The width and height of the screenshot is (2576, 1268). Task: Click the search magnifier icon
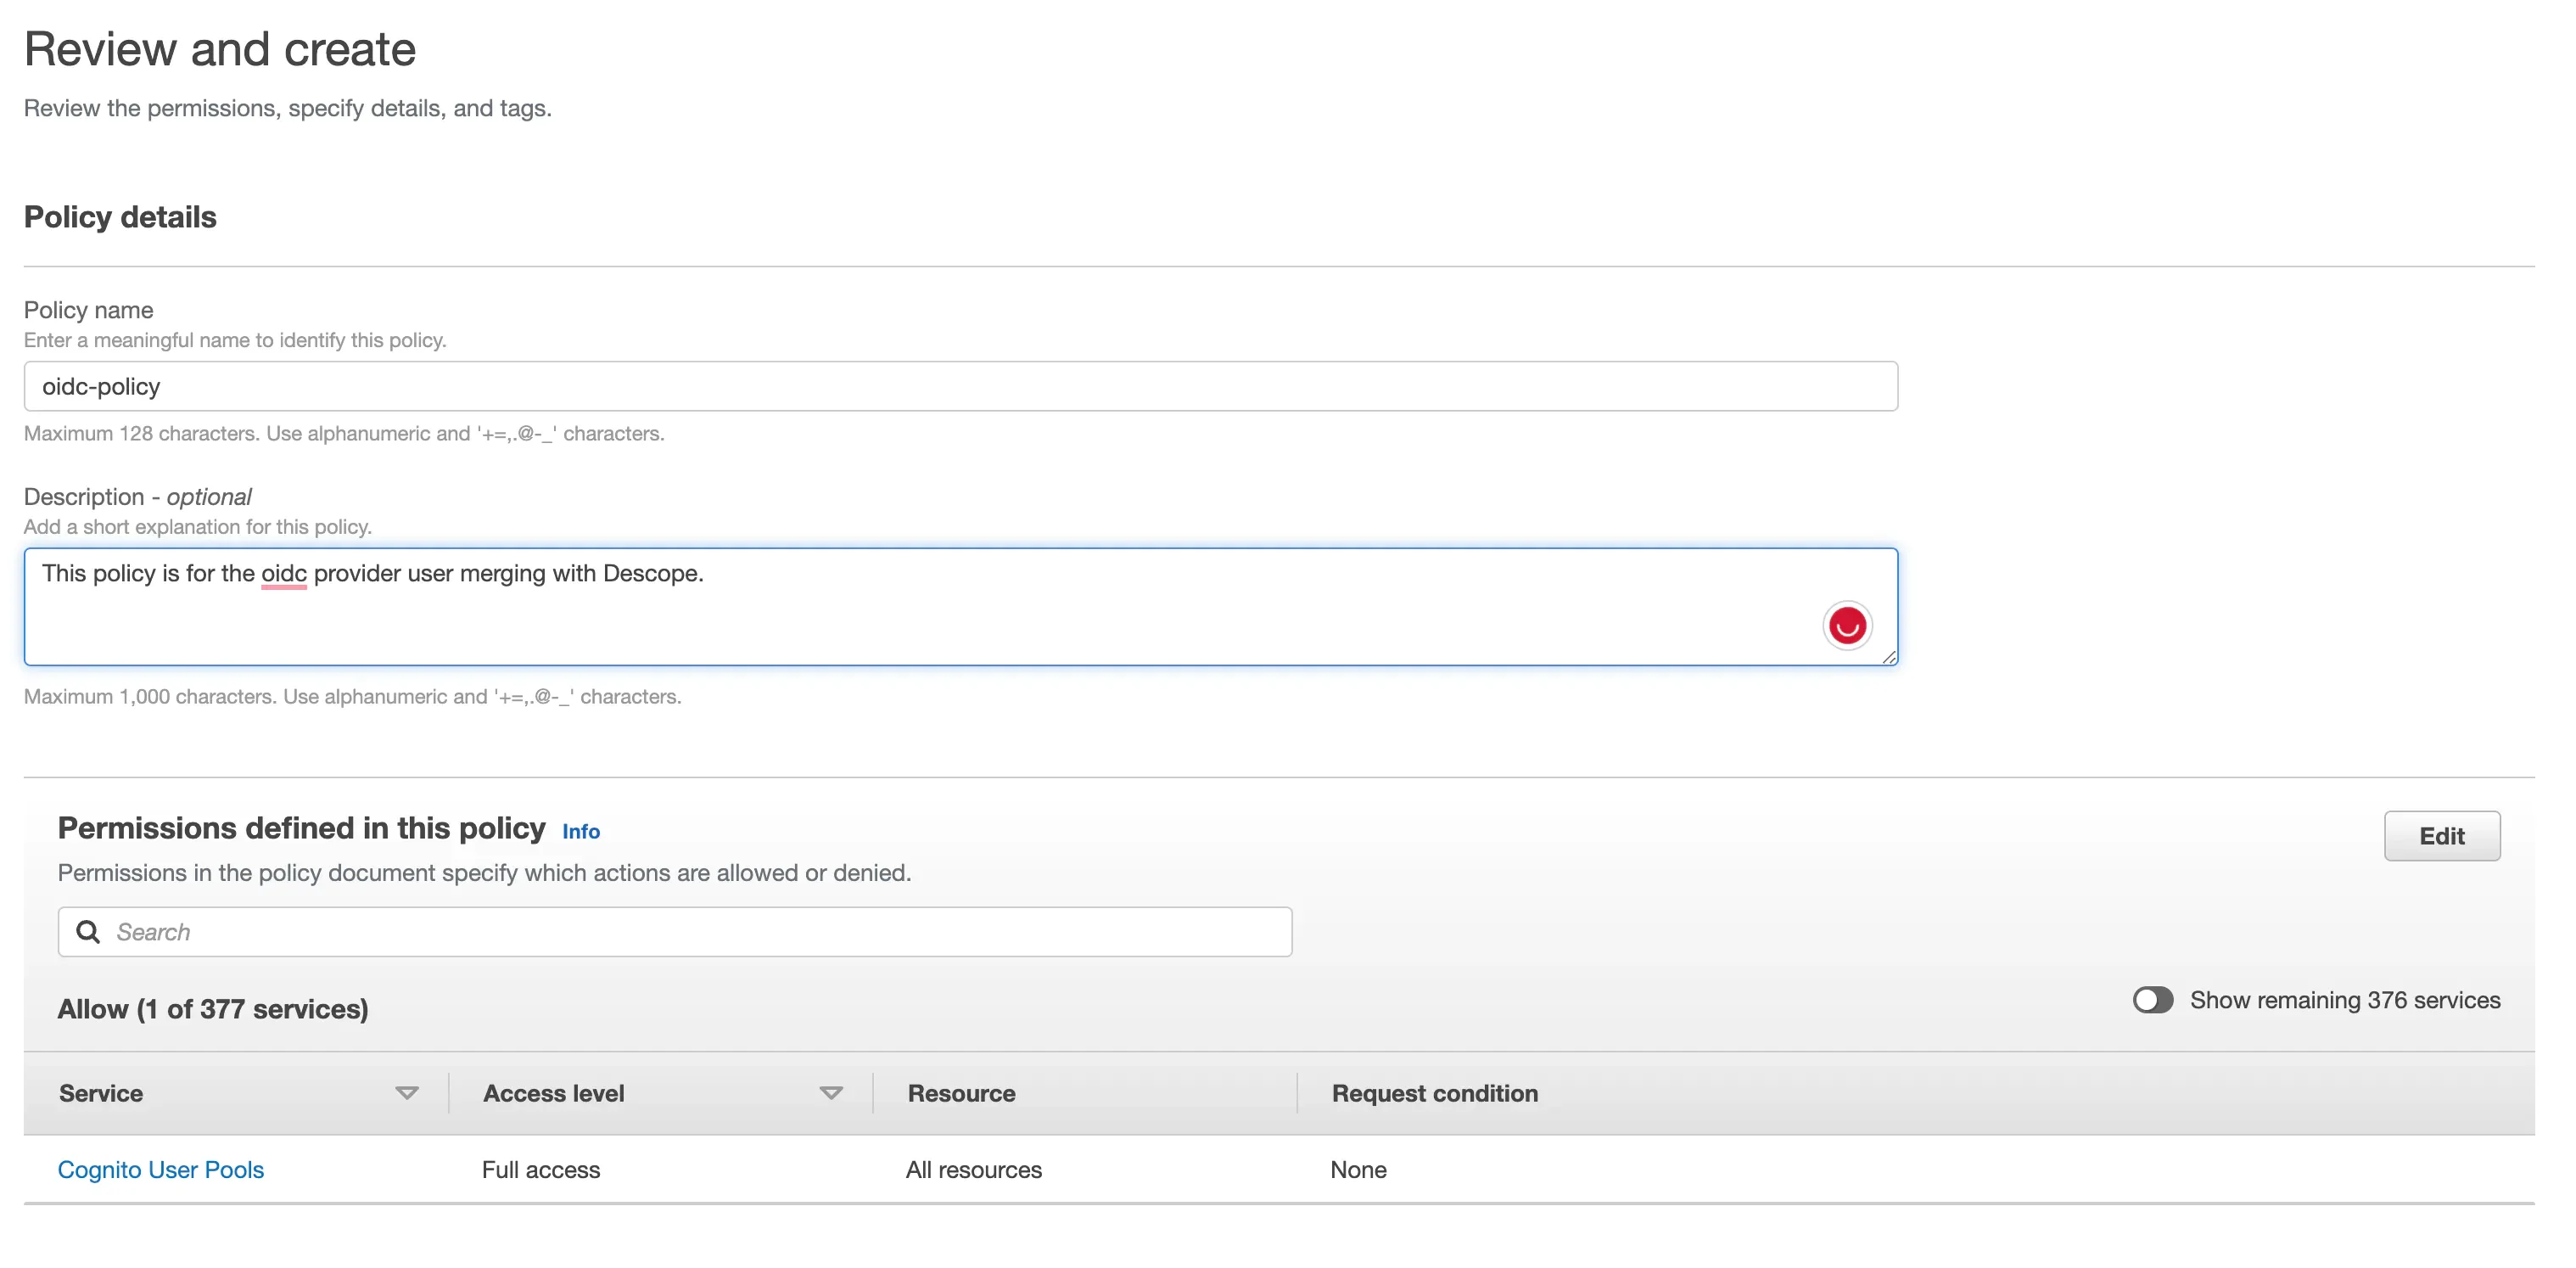click(x=88, y=931)
